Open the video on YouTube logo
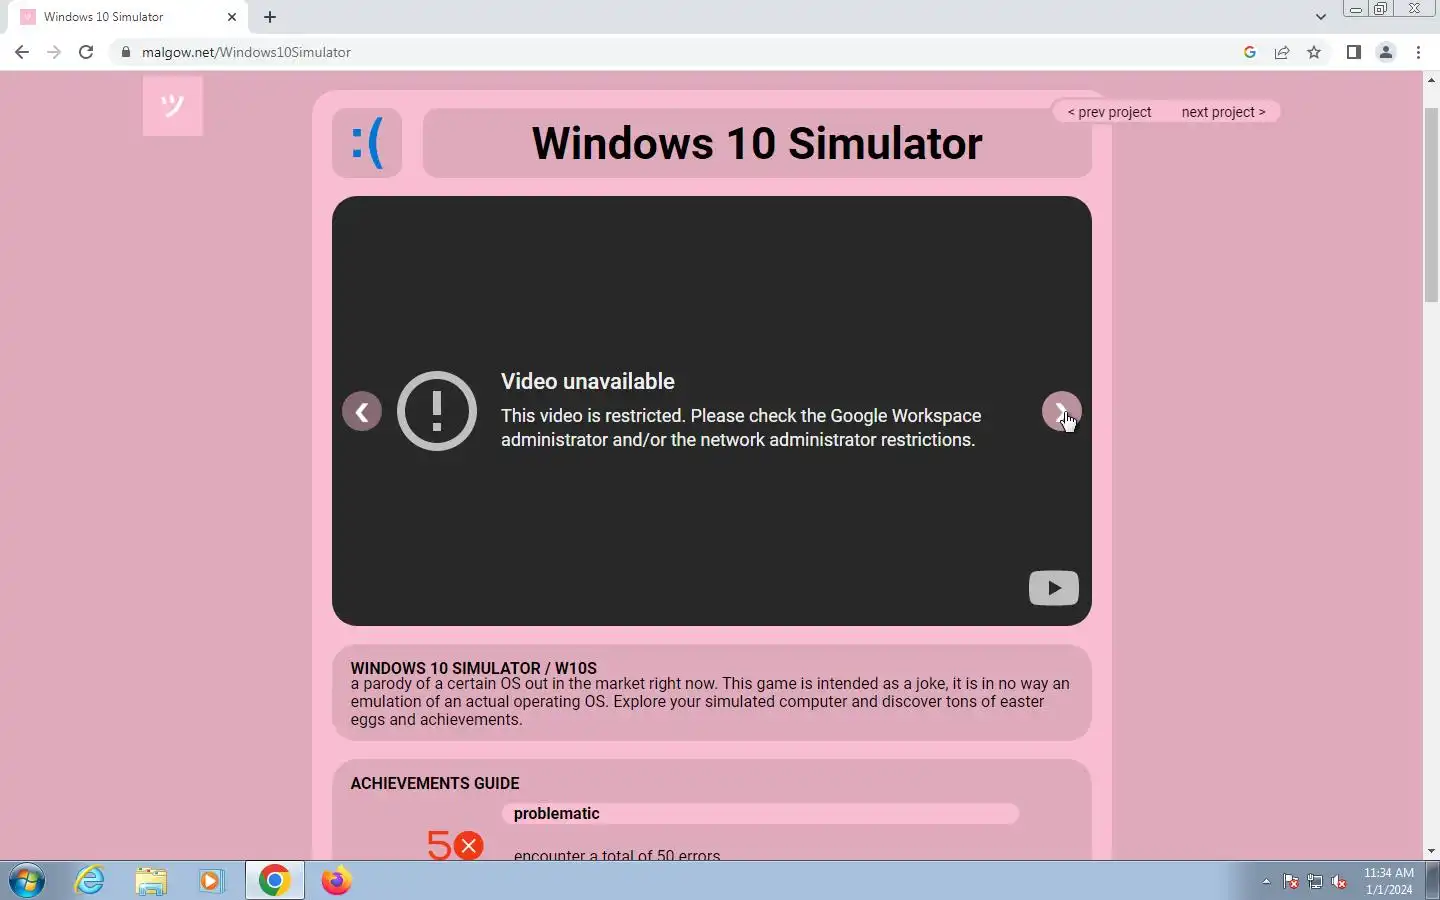The width and height of the screenshot is (1440, 900). 1054,588
